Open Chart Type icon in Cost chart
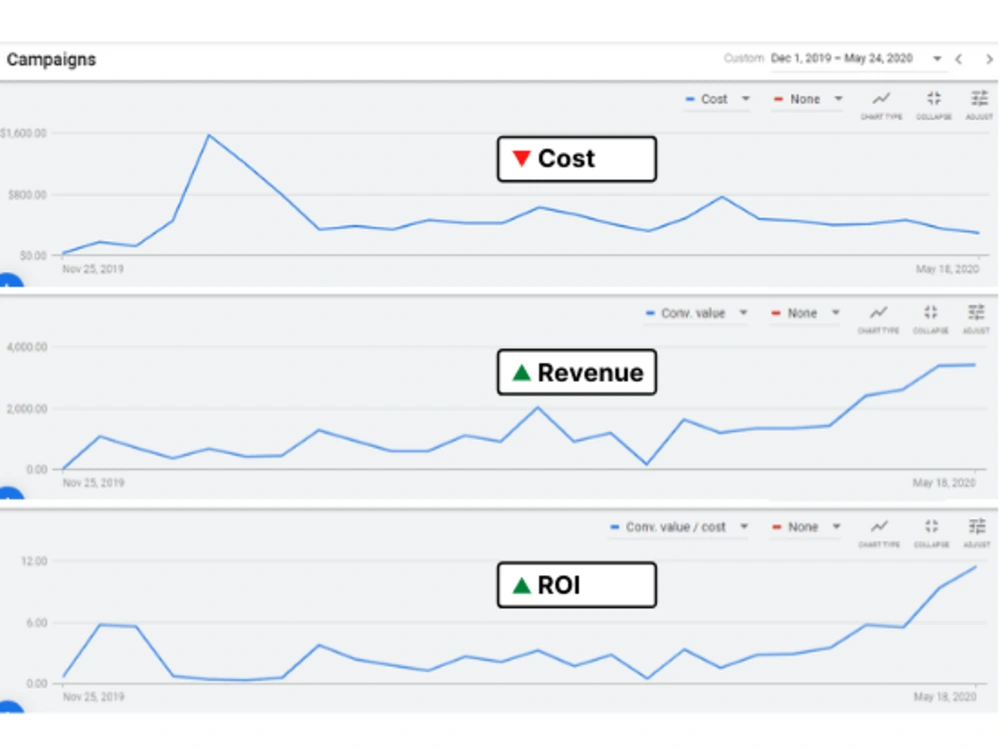 881,105
